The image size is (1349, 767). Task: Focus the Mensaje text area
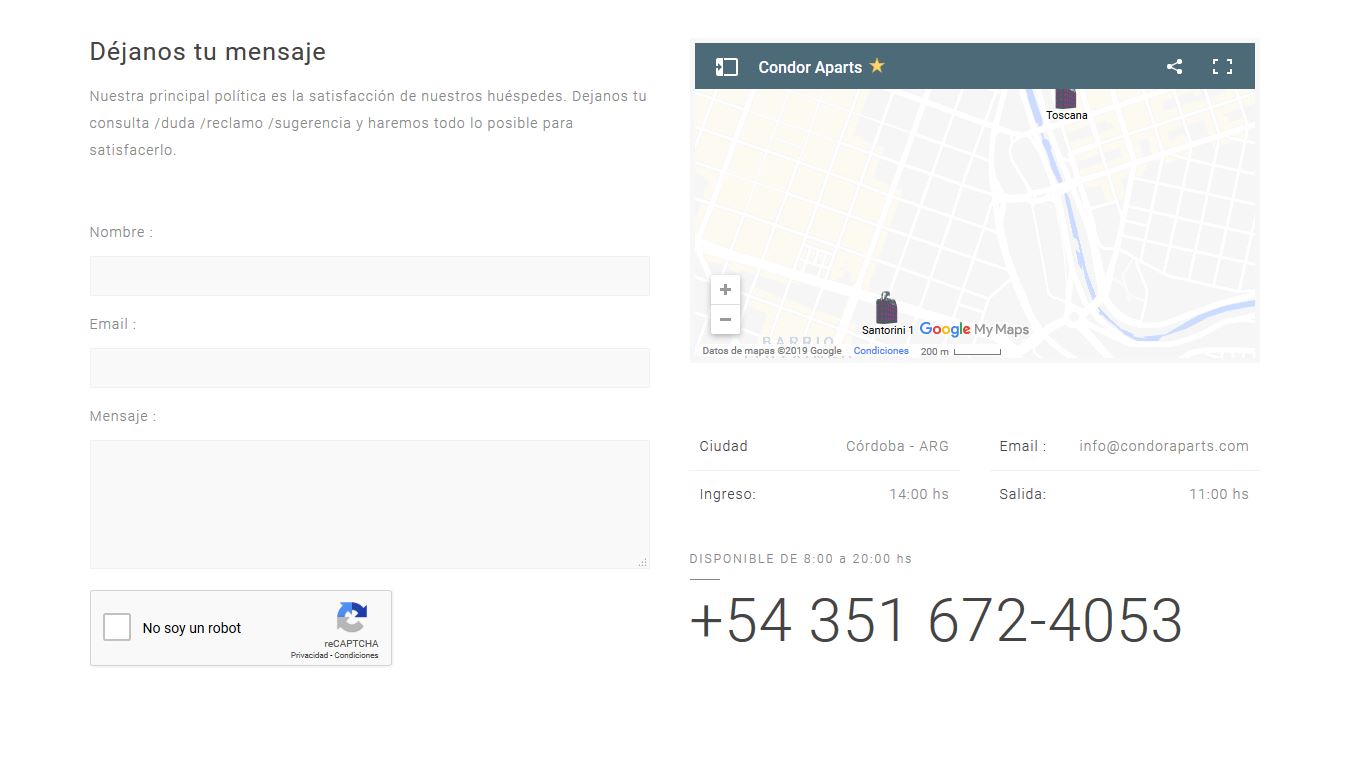pyautogui.click(x=370, y=504)
